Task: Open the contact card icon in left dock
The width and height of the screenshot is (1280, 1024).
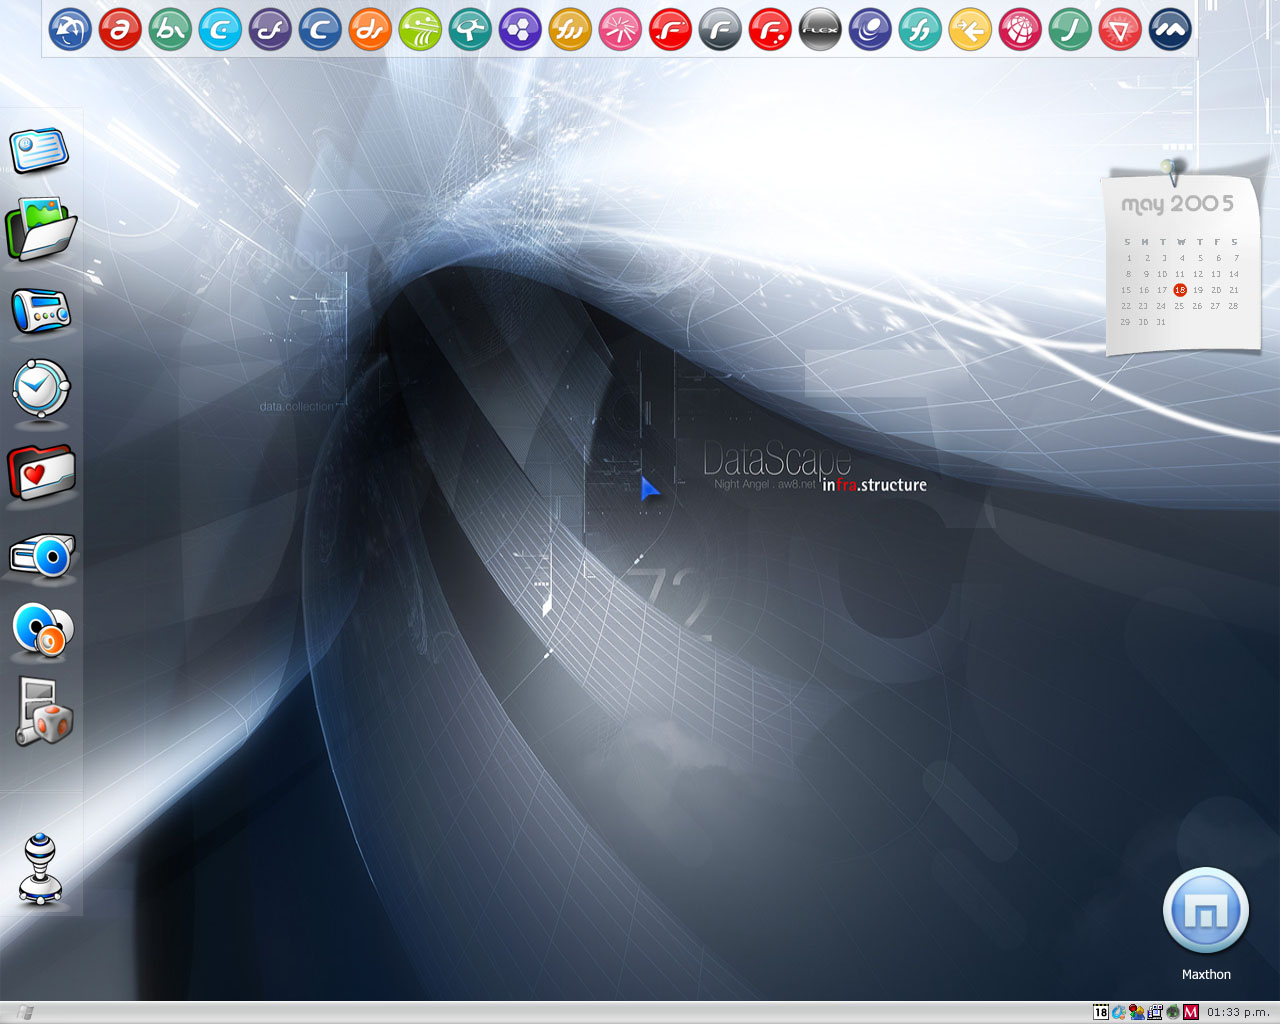Action: point(40,150)
